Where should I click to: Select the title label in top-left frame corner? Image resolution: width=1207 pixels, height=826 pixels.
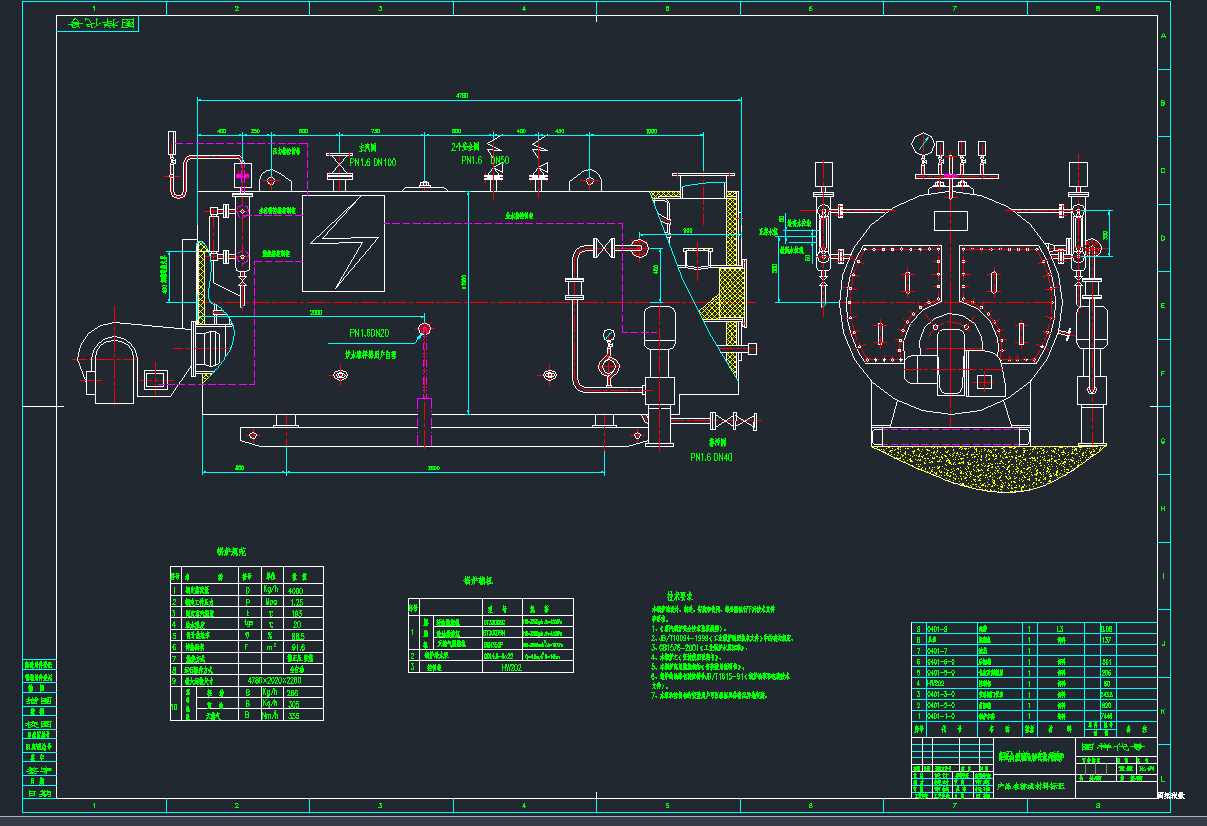tap(98, 25)
